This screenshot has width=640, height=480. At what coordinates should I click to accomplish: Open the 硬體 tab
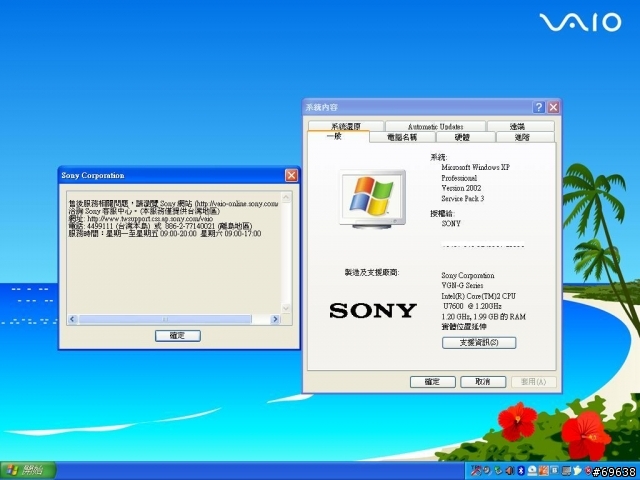465,137
